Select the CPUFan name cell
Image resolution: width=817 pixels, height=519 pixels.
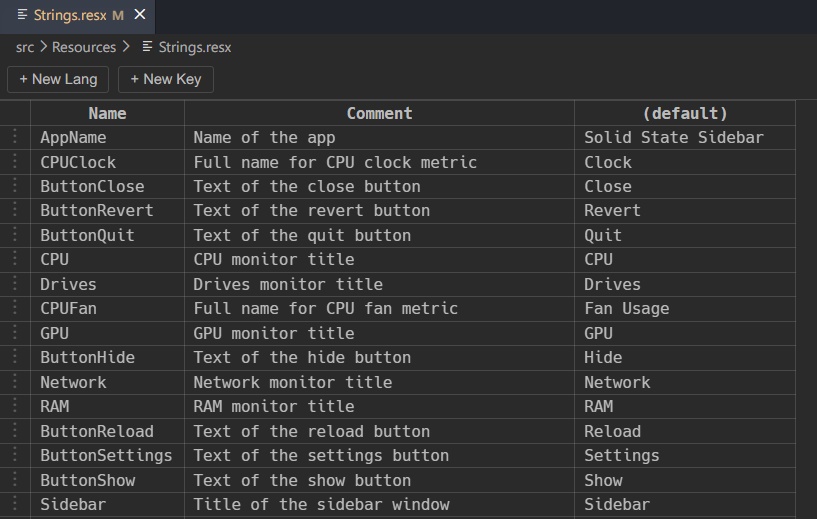107,309
